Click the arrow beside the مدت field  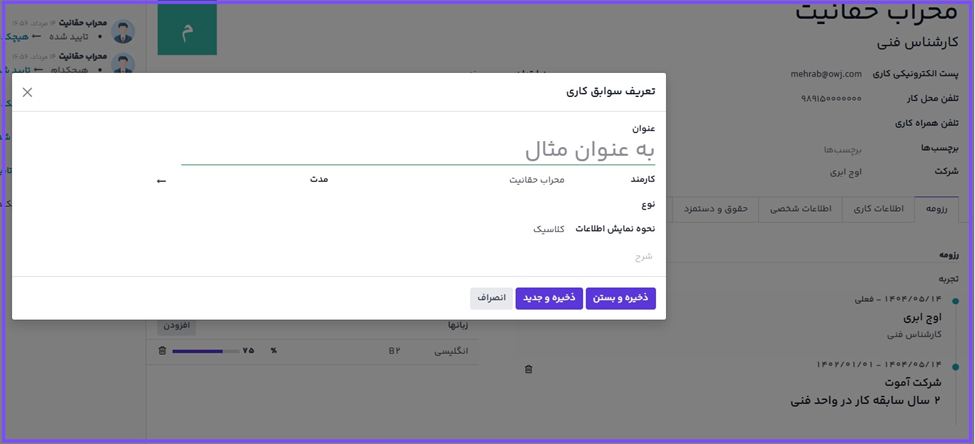point(161,181)
